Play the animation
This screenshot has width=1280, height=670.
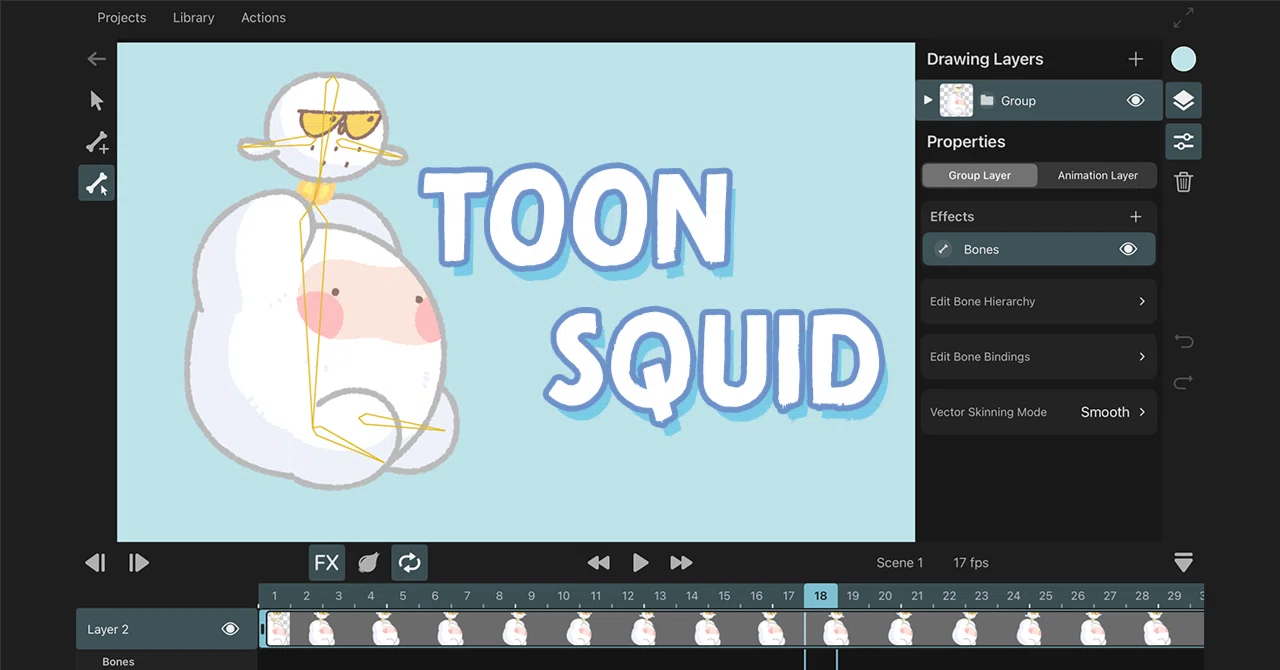click(x=640, y=563)
